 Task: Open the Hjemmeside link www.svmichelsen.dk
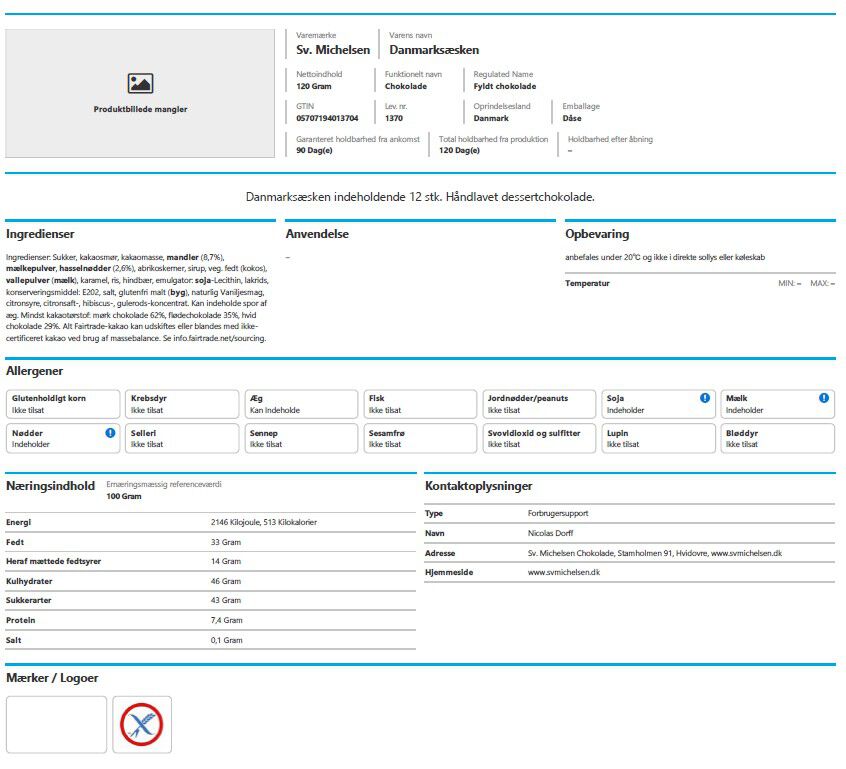point(564,572)
